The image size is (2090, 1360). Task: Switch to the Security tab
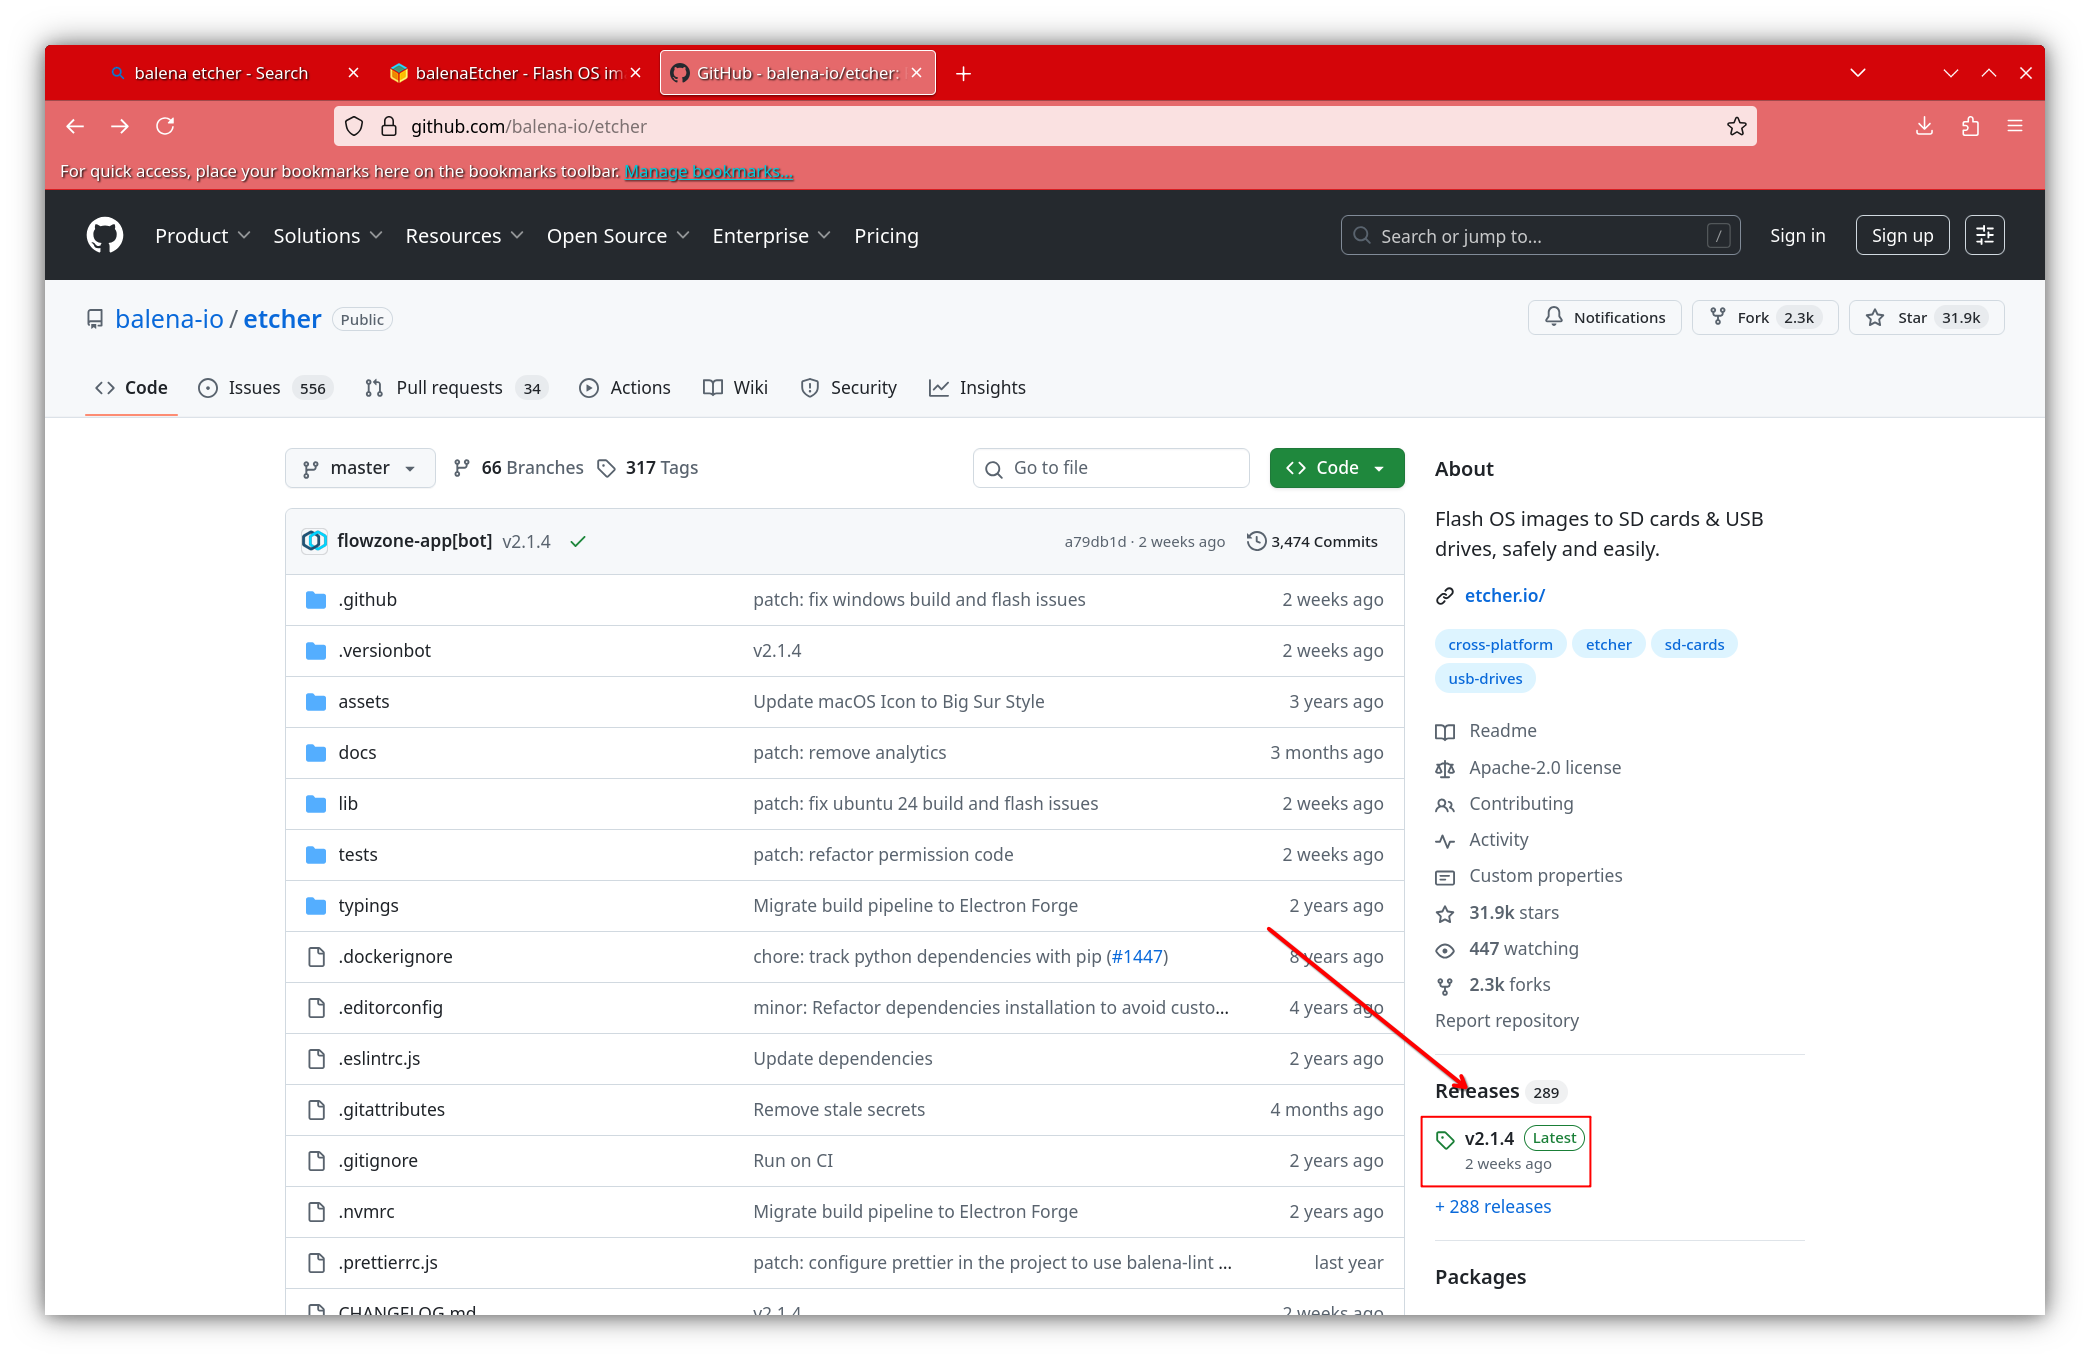849,388
